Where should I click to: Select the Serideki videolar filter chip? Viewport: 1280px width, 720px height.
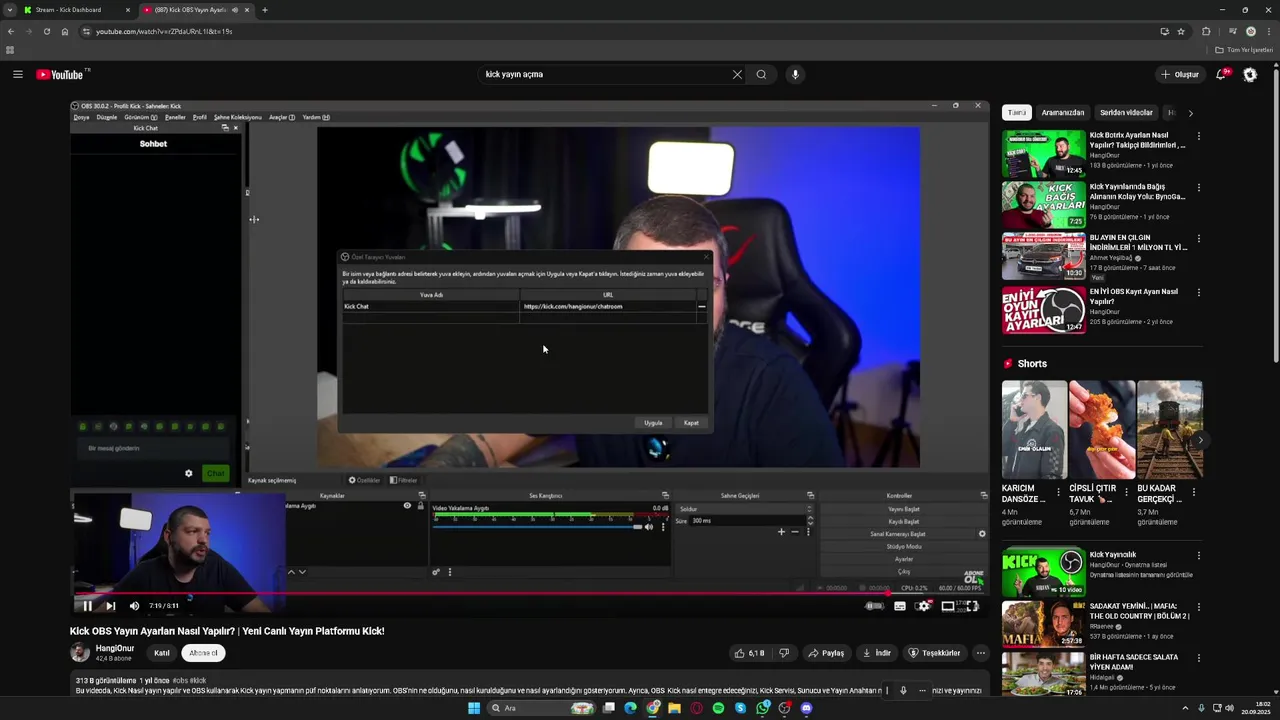point(1126,113)
